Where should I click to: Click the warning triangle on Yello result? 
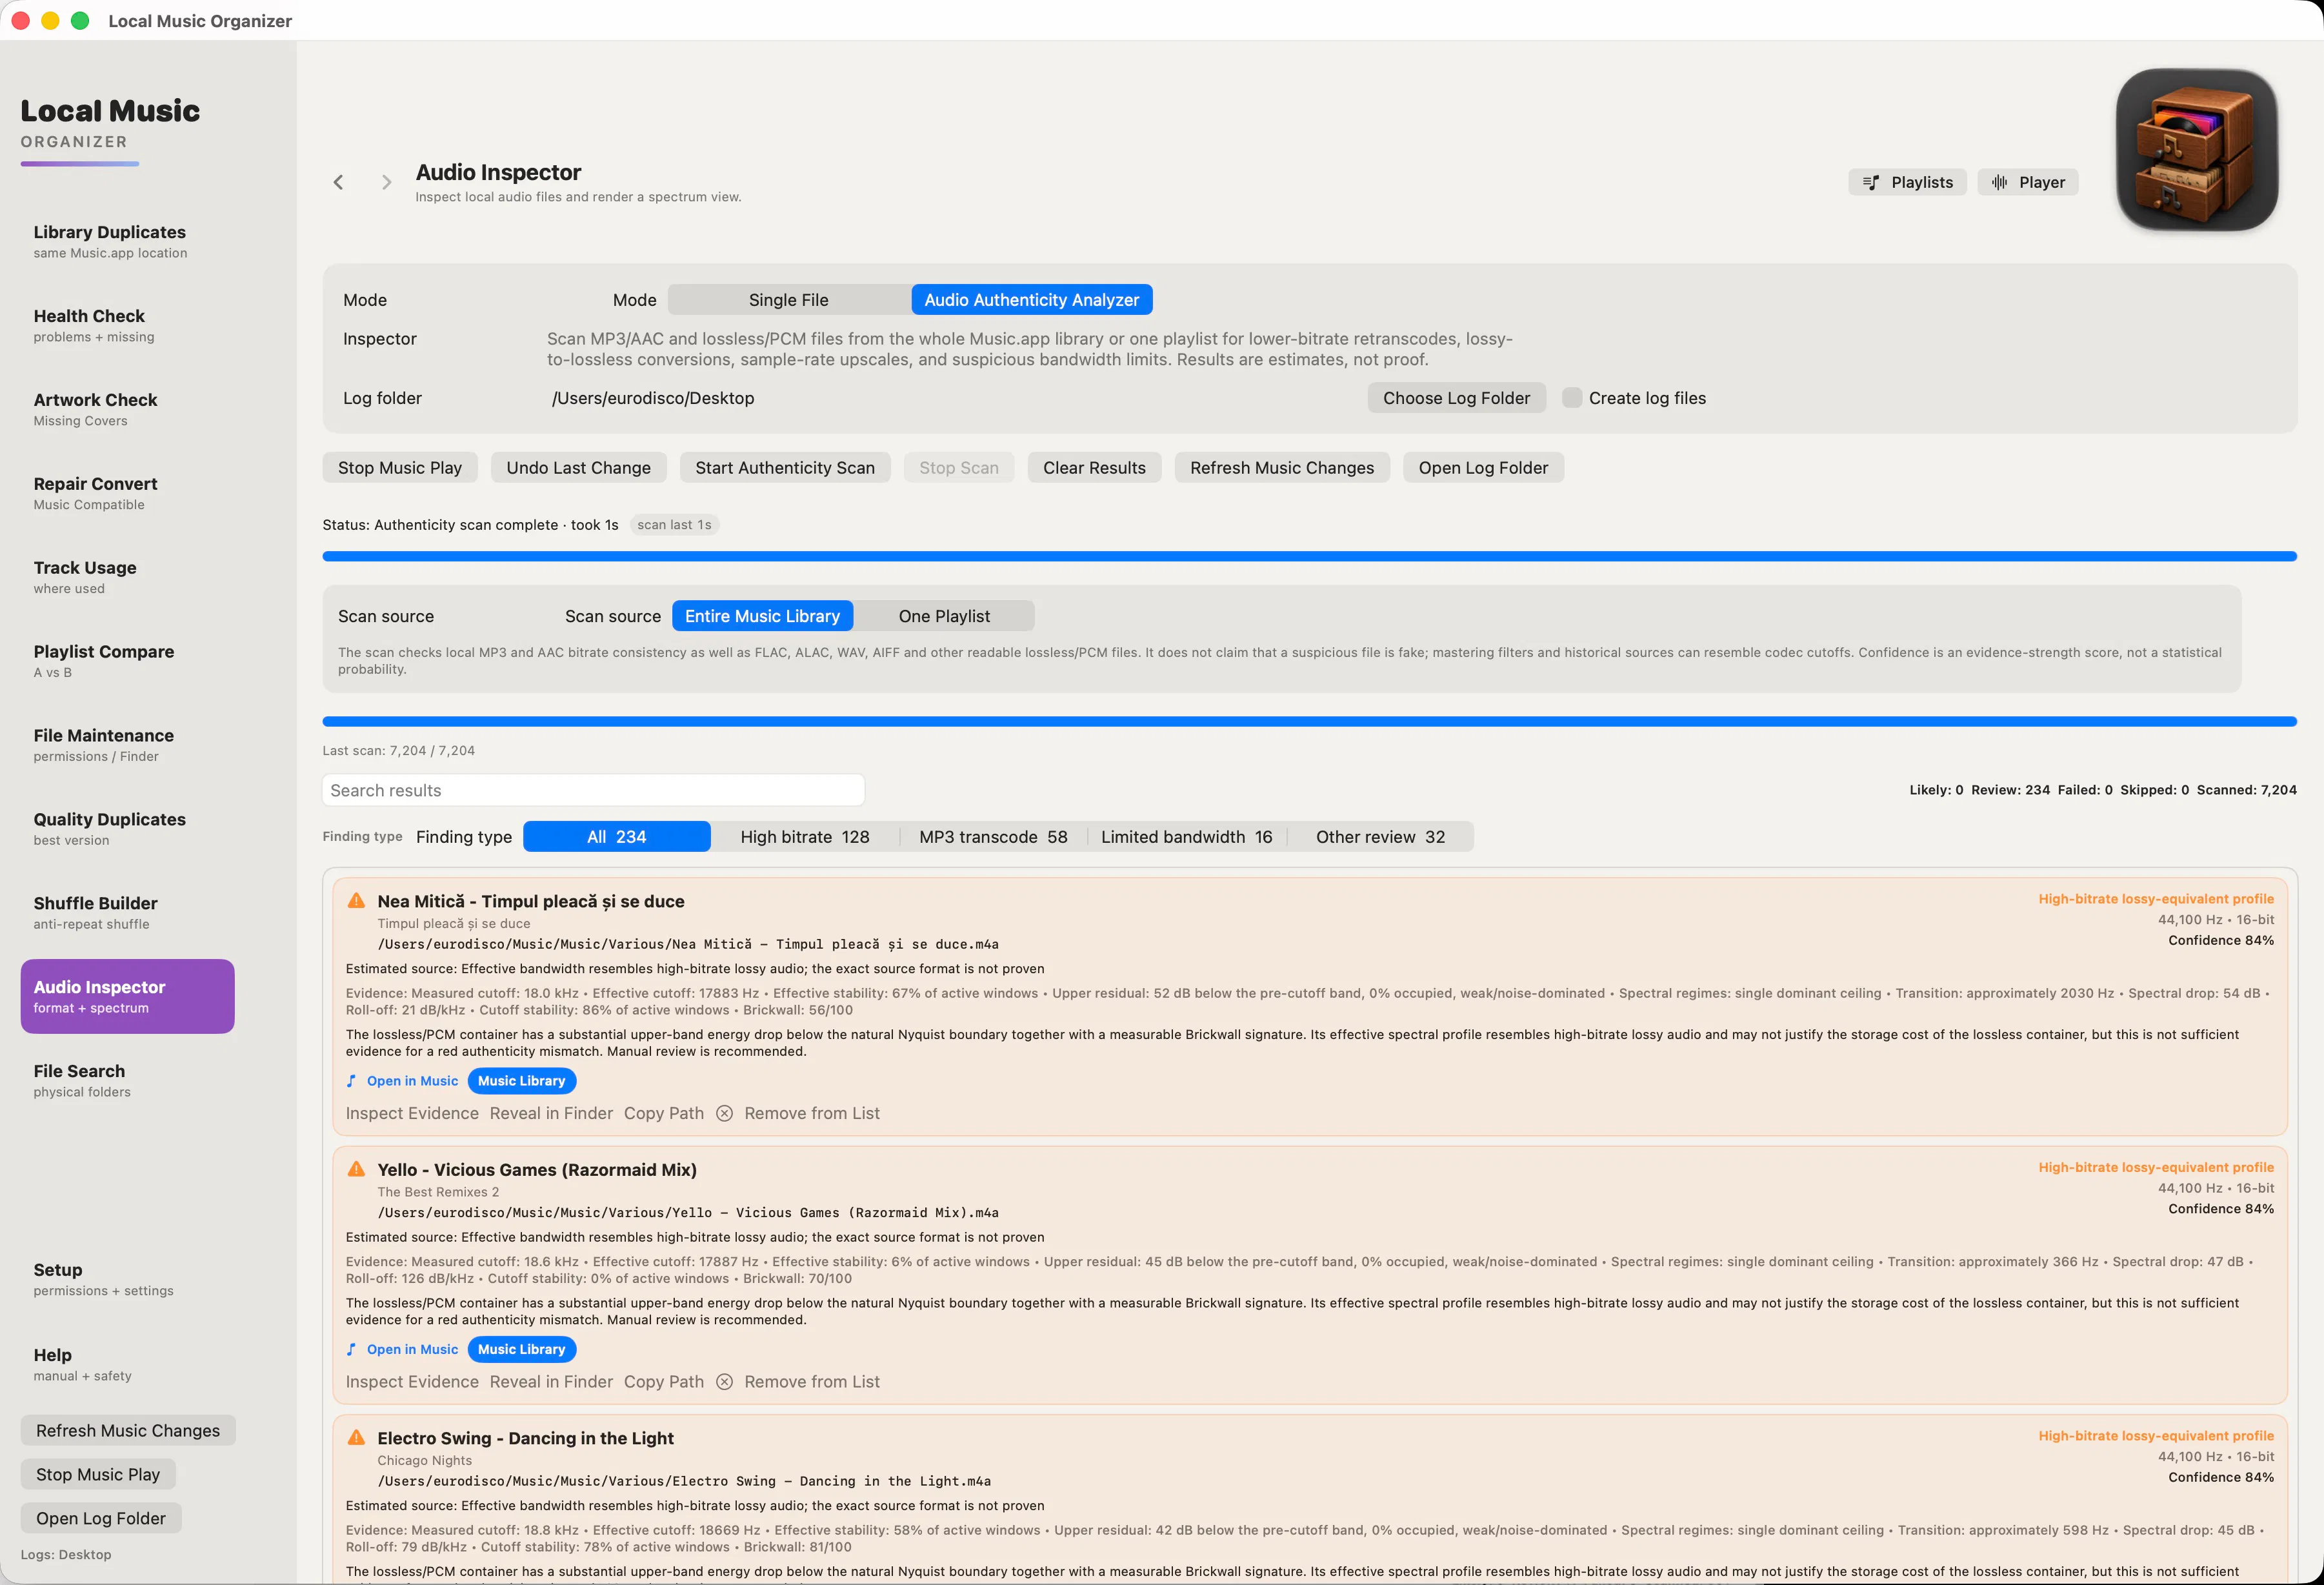coord(356,1169)
